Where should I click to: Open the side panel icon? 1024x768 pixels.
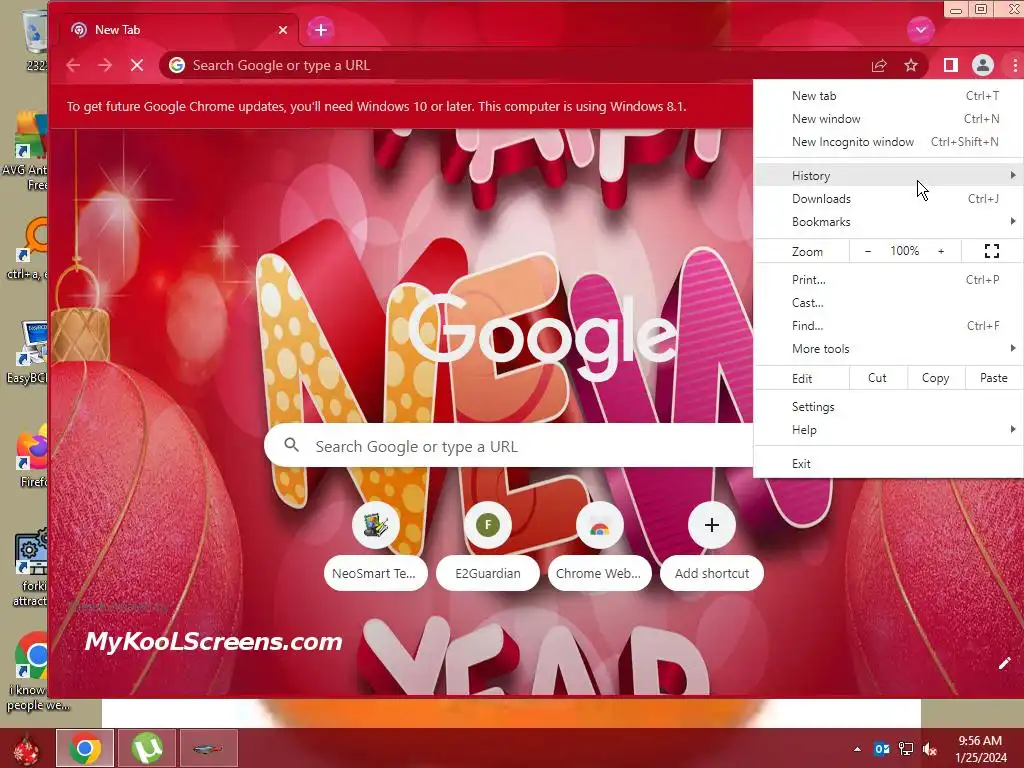pyautogui.click(x=951, y=65)
